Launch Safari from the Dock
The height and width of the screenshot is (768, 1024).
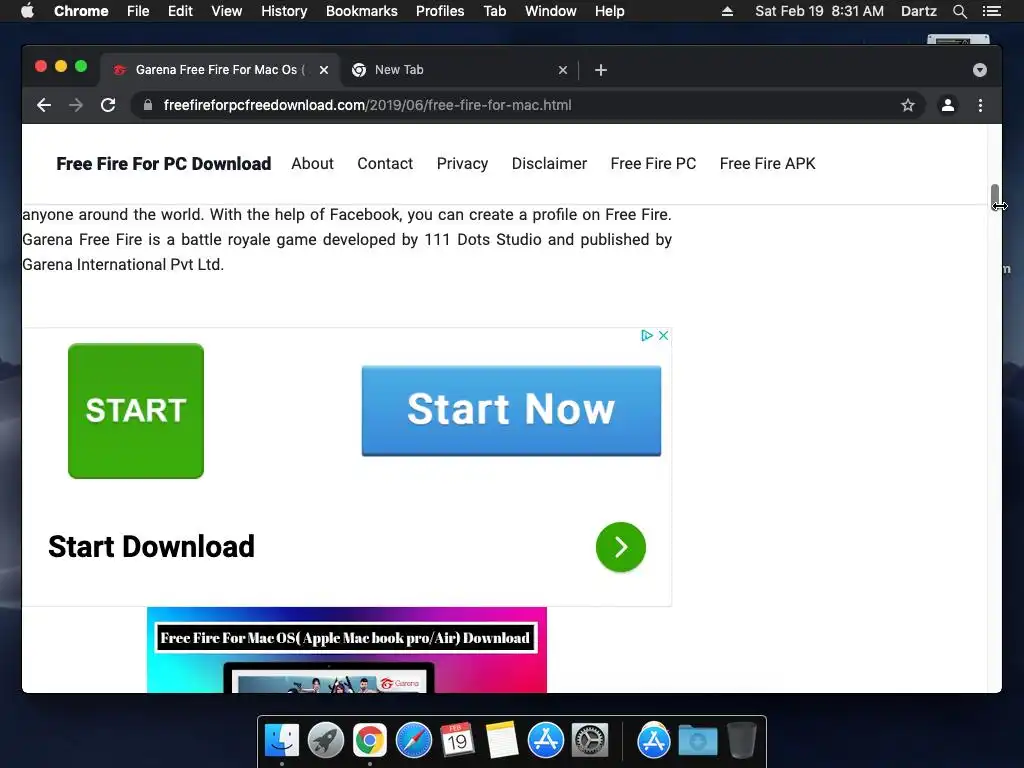[x=413, y=741]
